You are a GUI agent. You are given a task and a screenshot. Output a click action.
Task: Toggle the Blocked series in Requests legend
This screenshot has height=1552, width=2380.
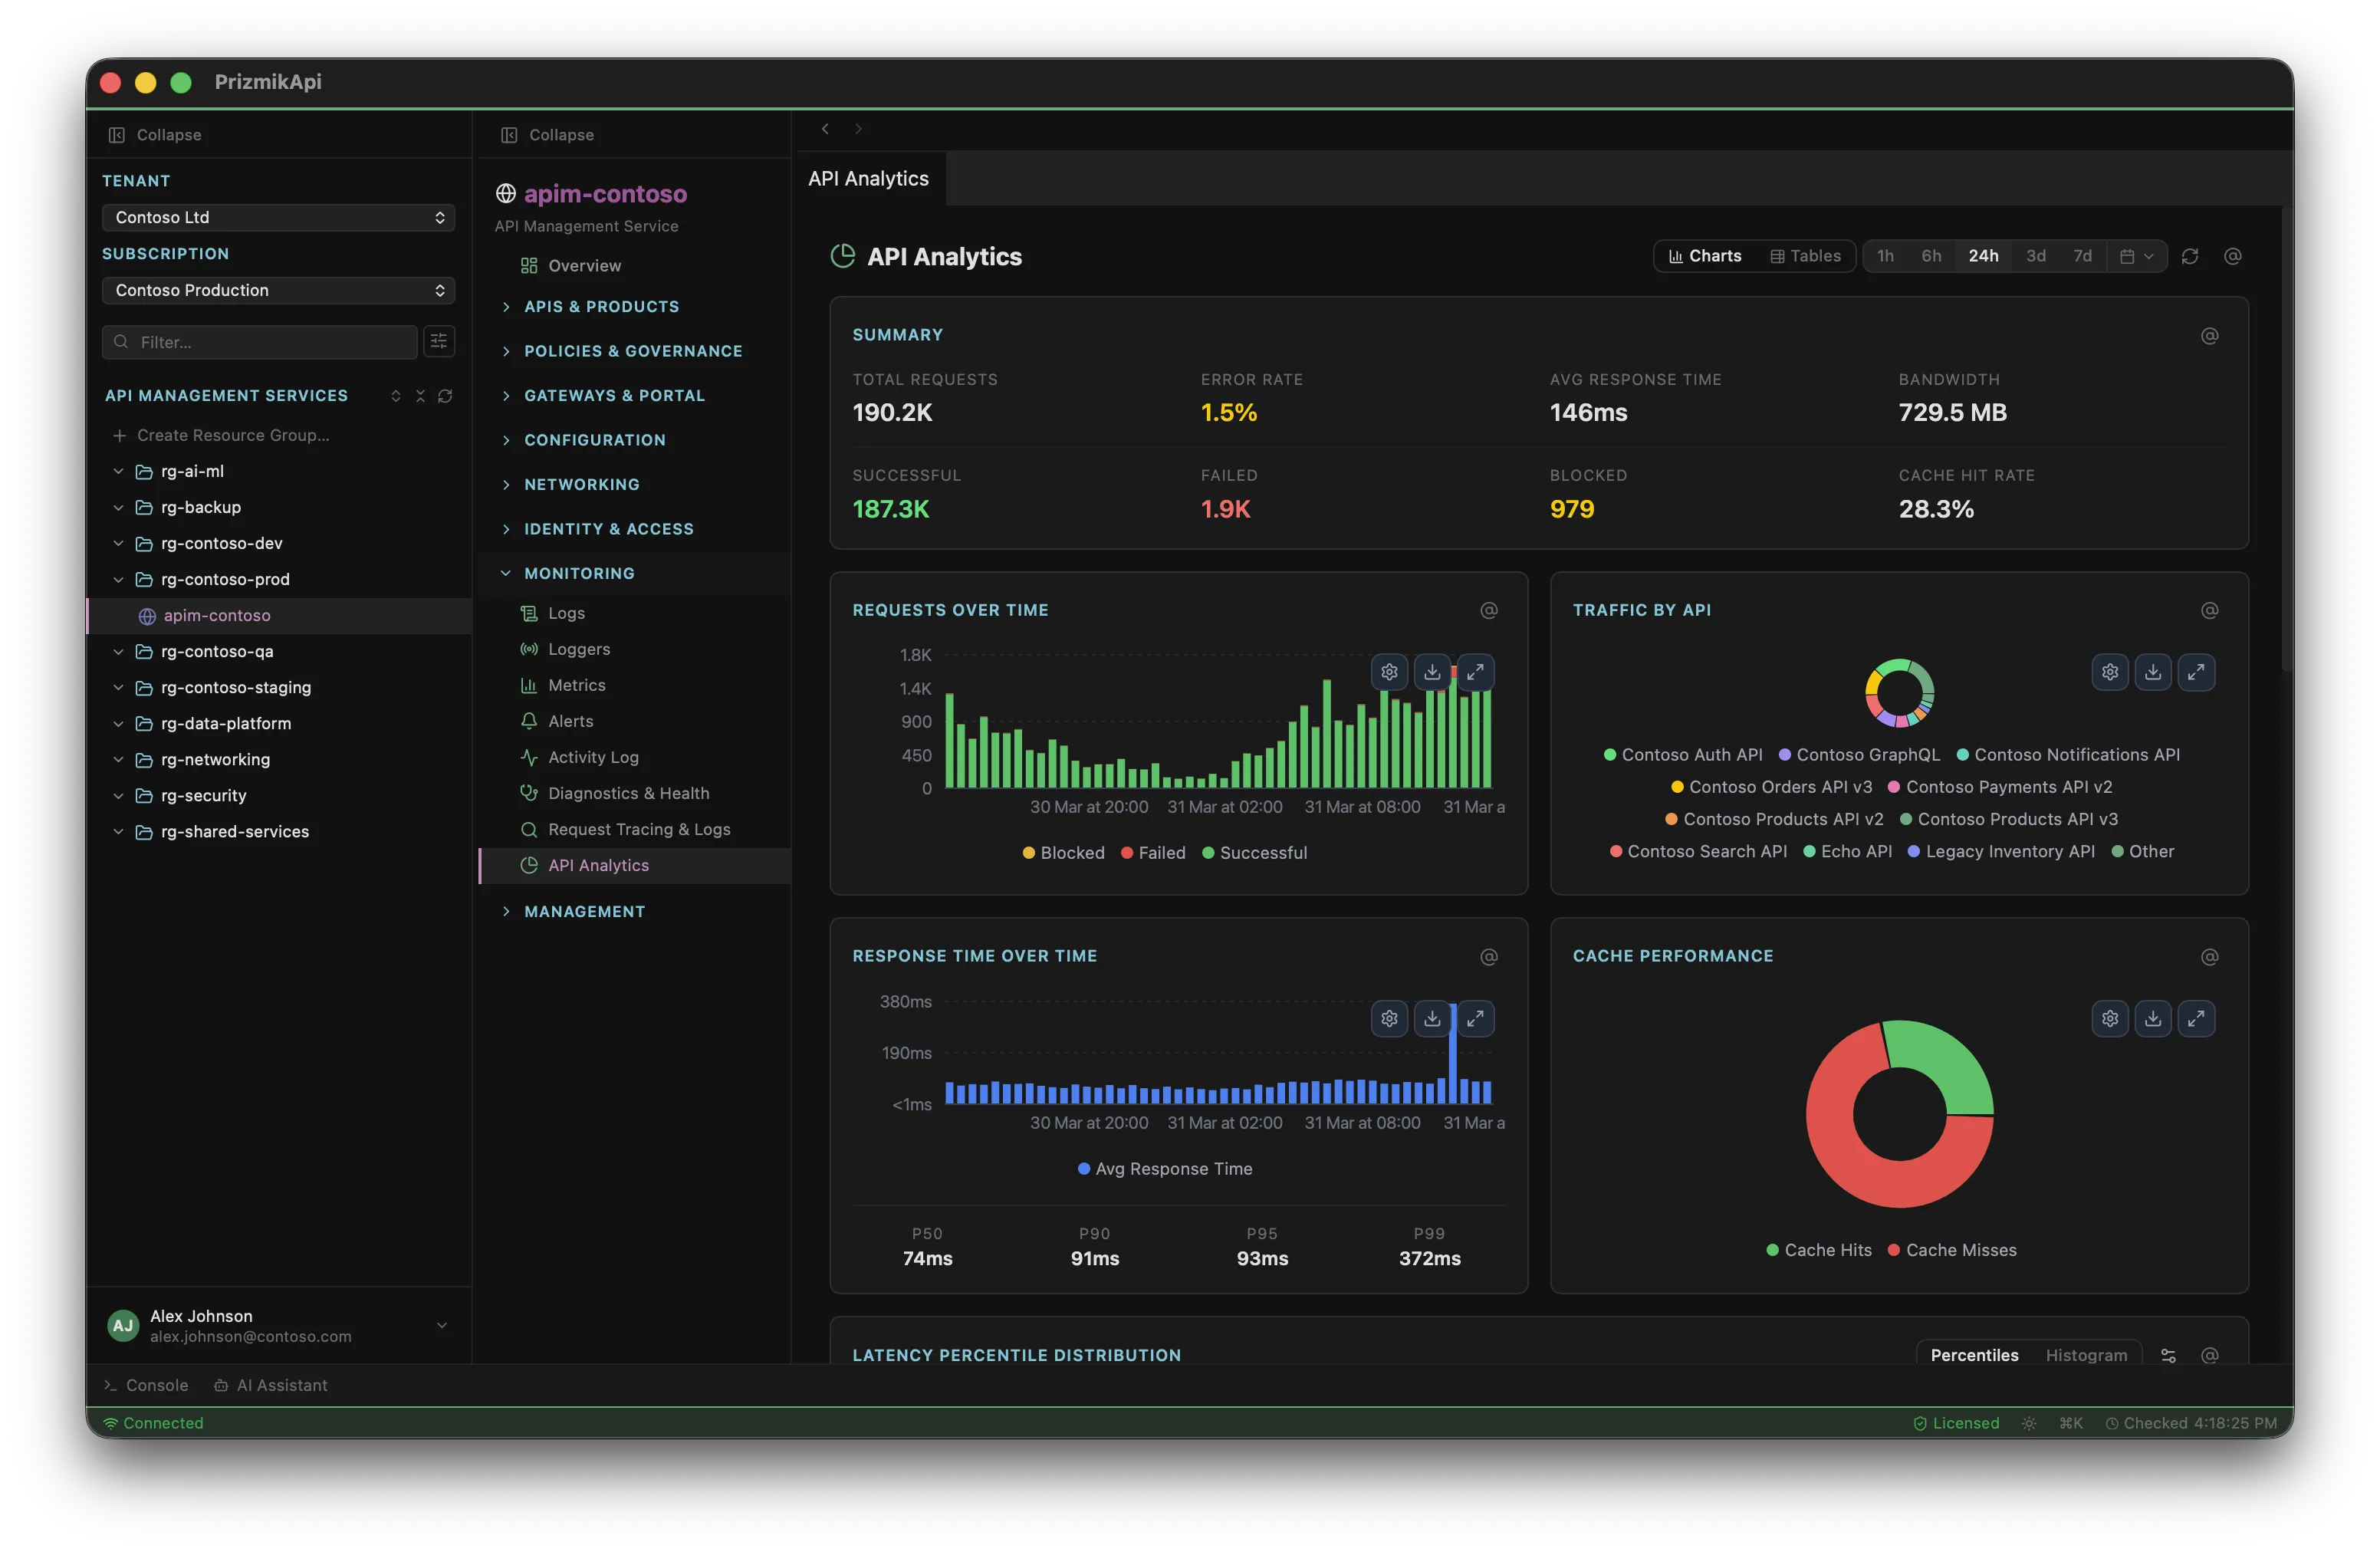1063,852
